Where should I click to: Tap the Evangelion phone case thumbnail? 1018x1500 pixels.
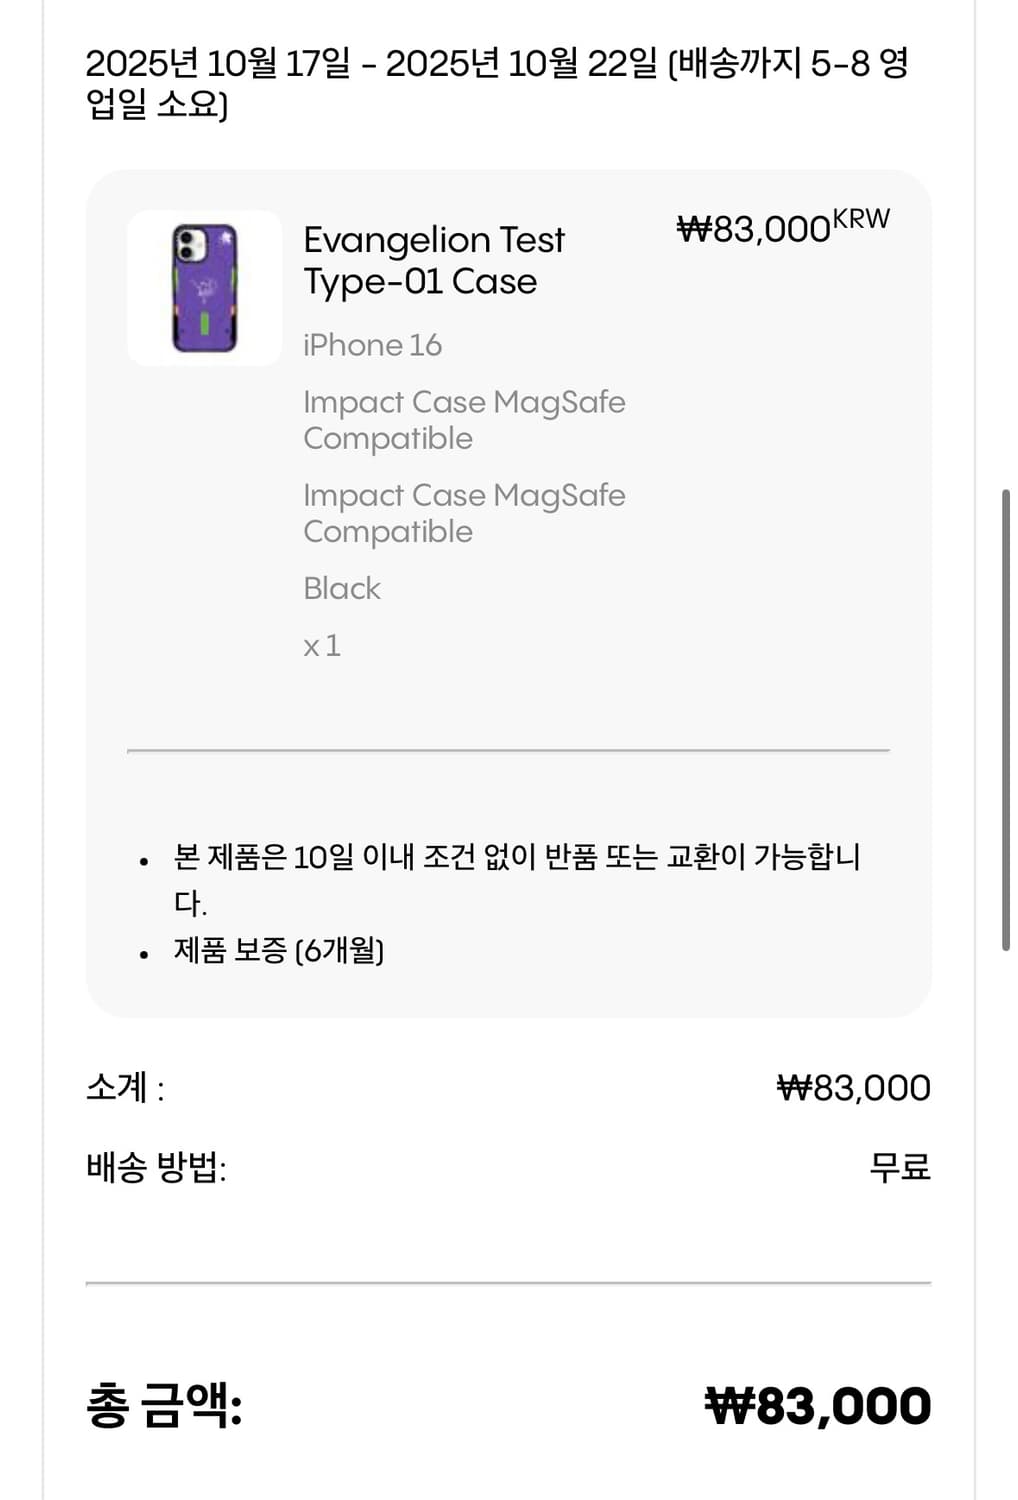coord(205,288)
